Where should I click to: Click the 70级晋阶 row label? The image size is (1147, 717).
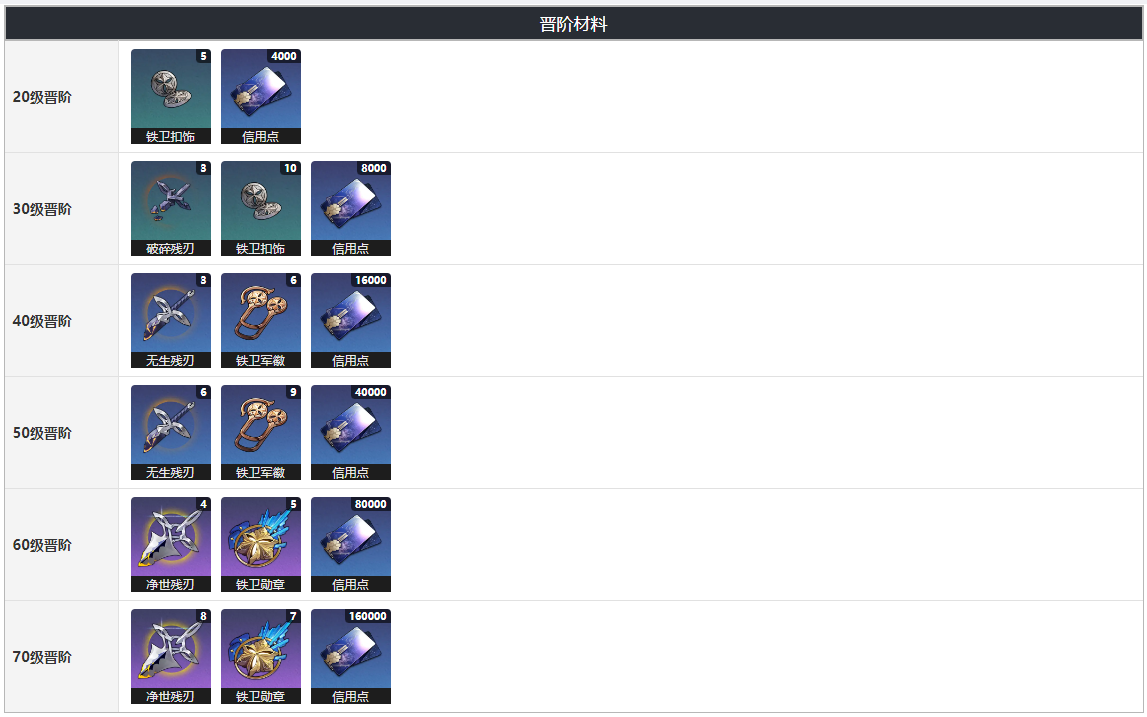(42, 657)
